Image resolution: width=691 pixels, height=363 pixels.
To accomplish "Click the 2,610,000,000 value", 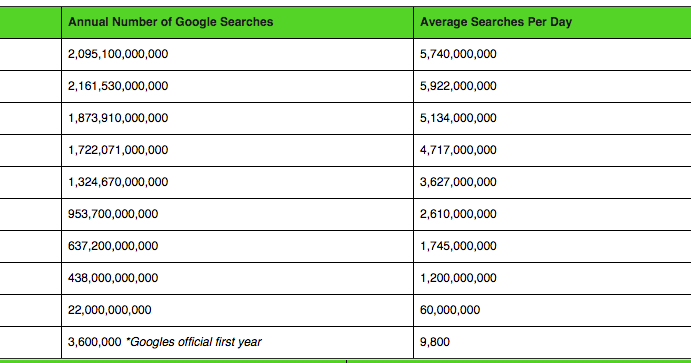I will click(458, 214).
